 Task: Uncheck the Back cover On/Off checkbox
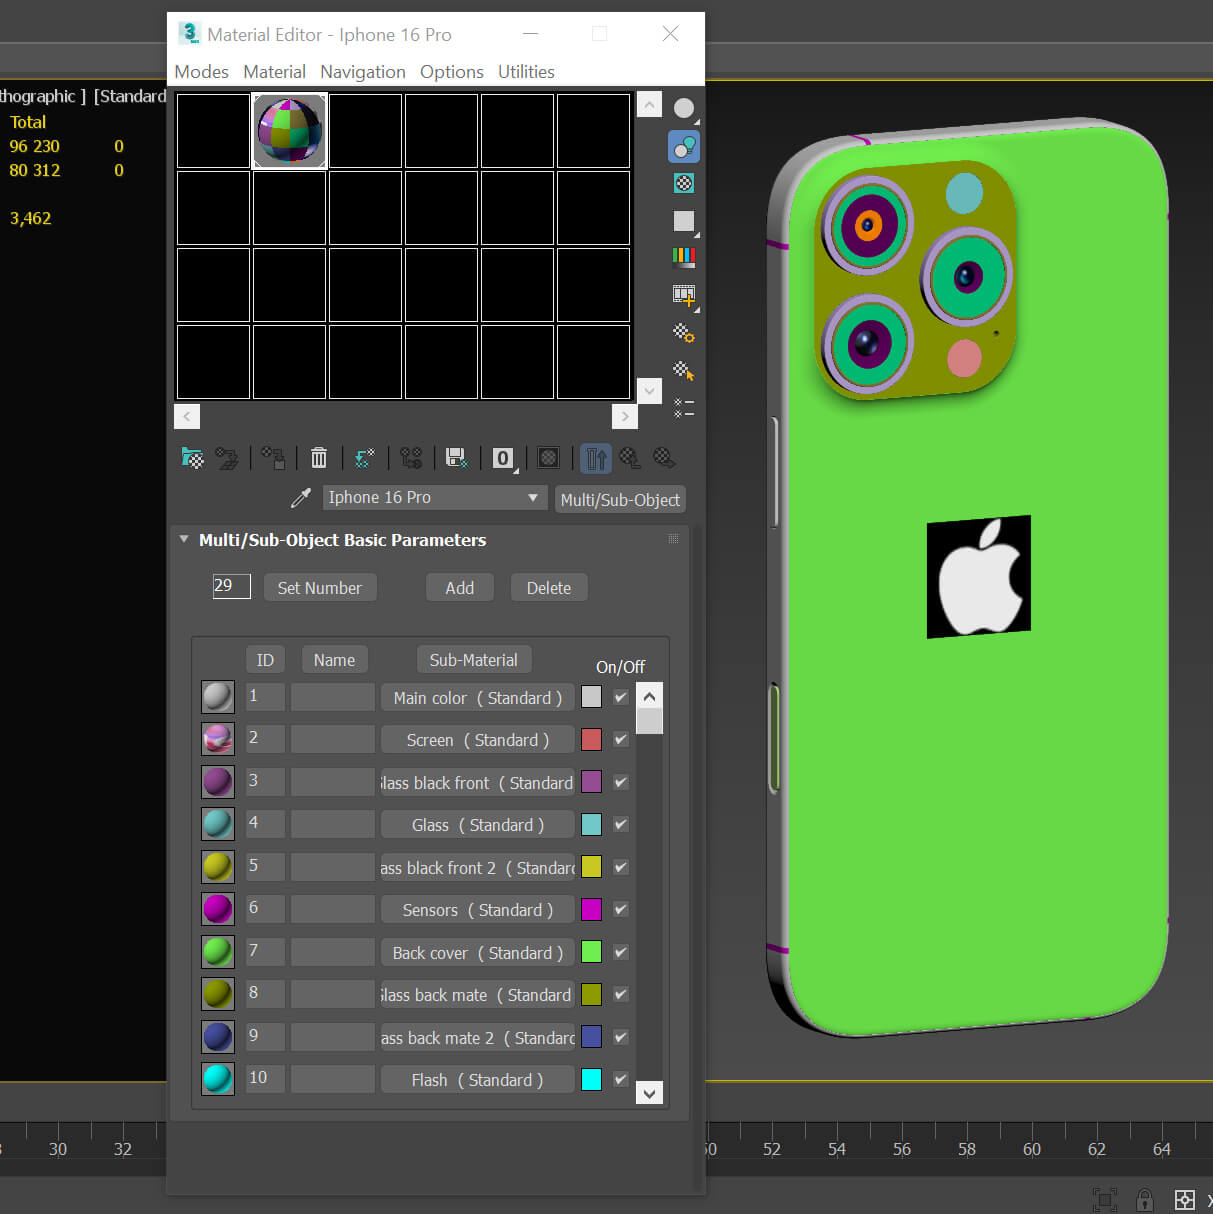[621, 952]
